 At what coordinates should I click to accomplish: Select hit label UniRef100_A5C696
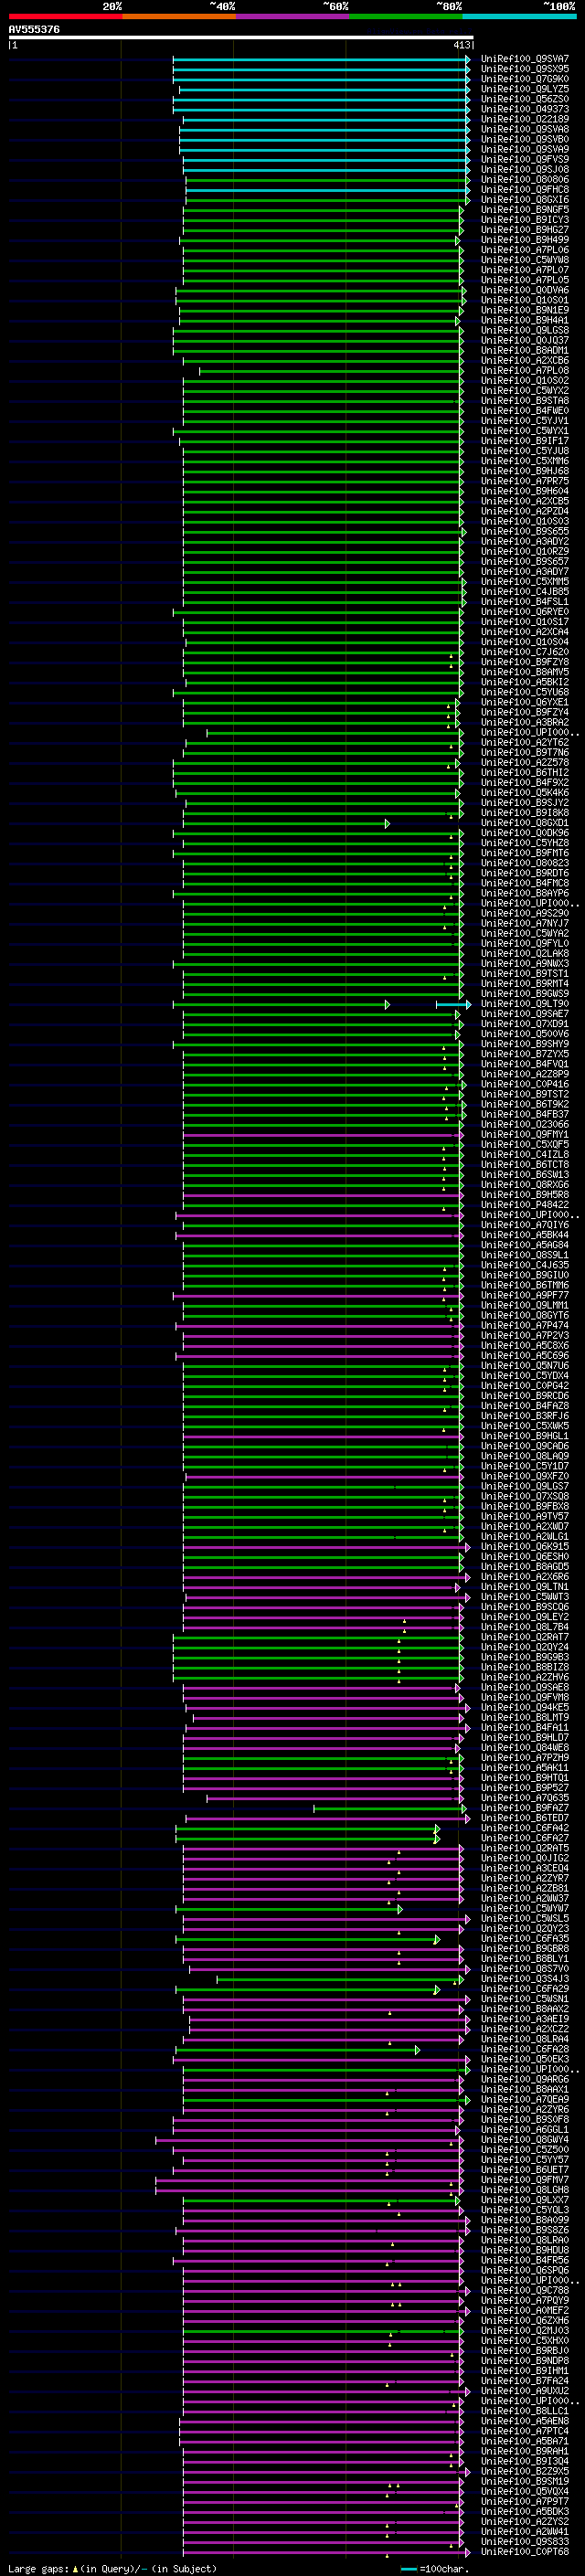click(525, 1356)
